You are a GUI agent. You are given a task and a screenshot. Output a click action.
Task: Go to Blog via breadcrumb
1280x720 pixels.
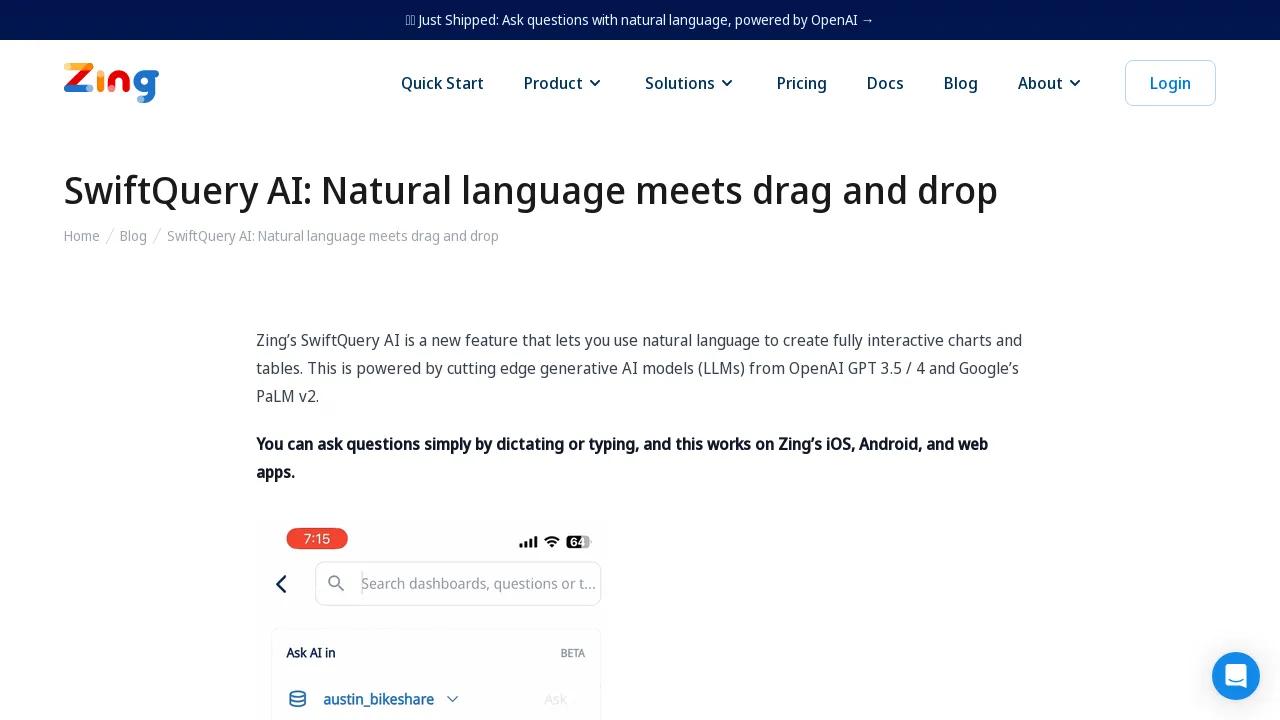click(133, 236)
